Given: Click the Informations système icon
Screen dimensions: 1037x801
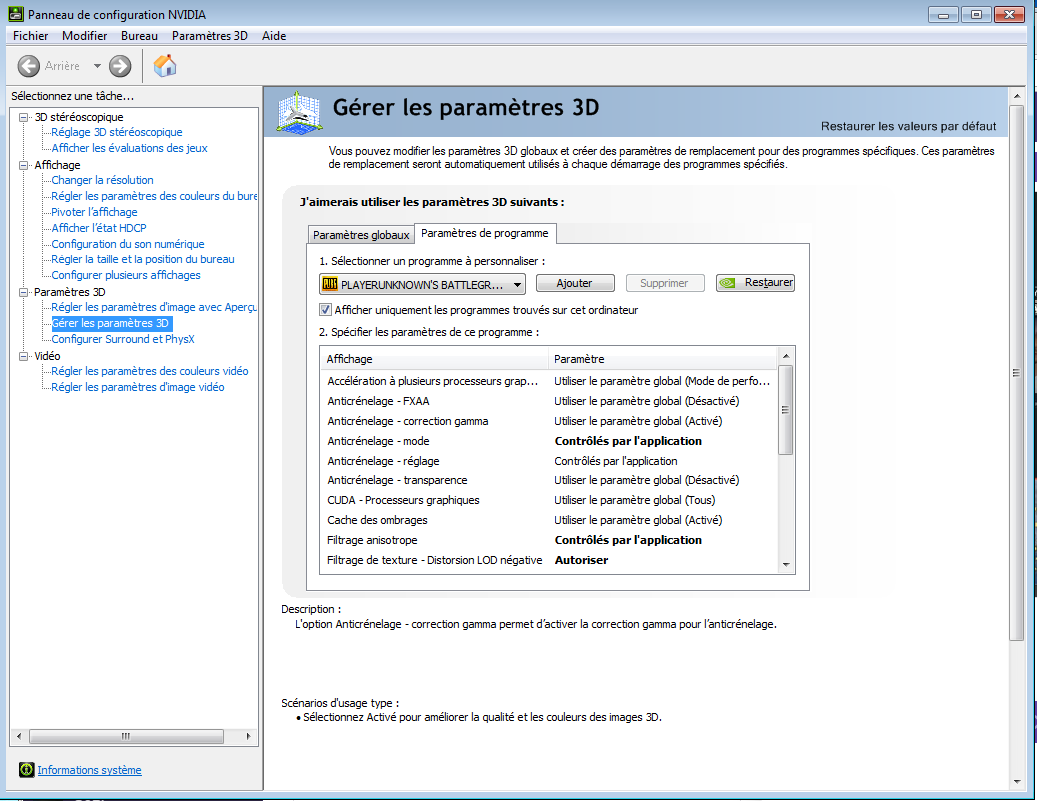Looking at the screenshot, I should click(27, 770).
